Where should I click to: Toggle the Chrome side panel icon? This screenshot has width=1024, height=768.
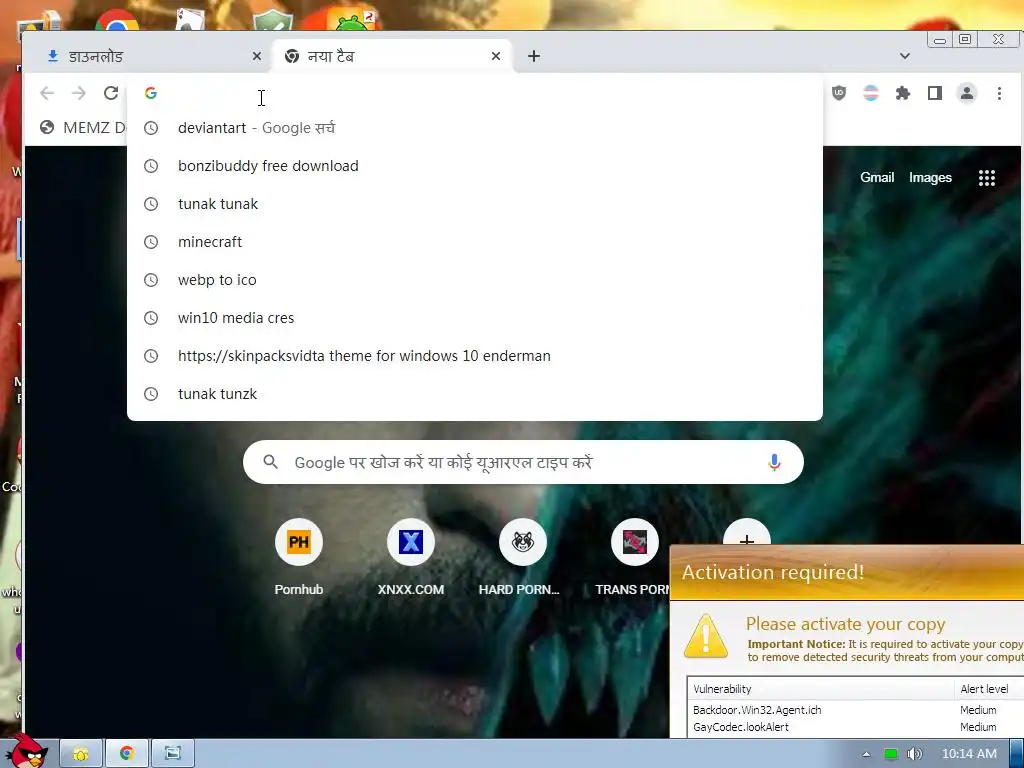click(935, 93)
